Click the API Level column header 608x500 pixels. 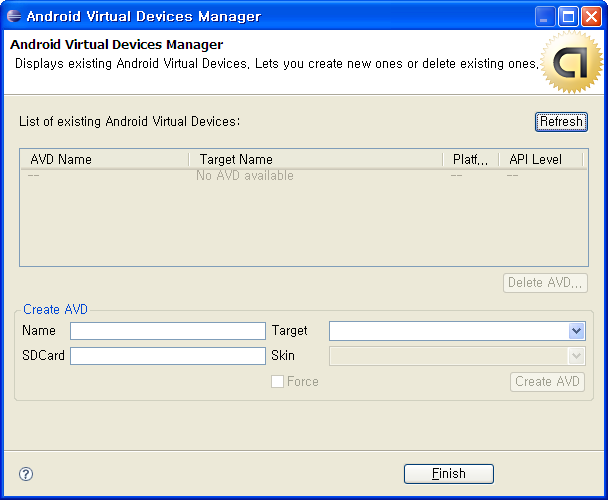[x=541, y=159]
